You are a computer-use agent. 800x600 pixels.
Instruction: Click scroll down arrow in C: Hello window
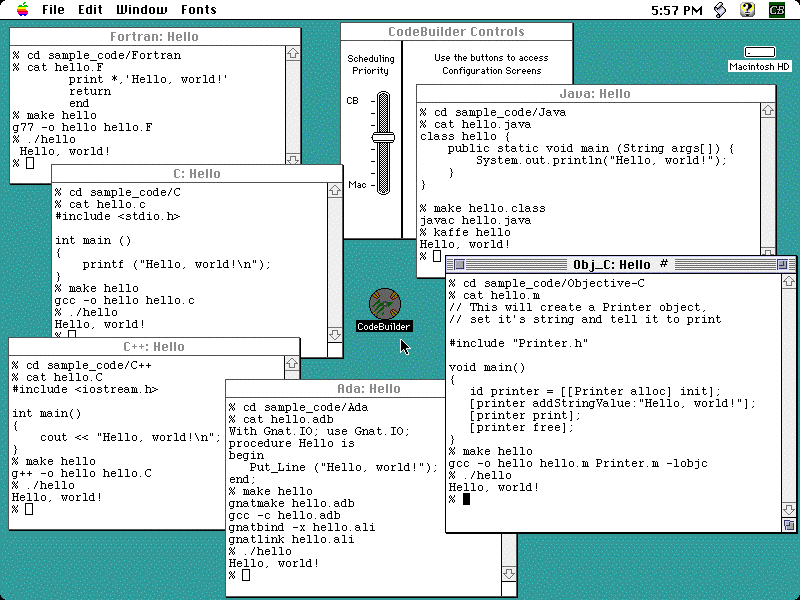pyautogui.click(x=335, y=334)
